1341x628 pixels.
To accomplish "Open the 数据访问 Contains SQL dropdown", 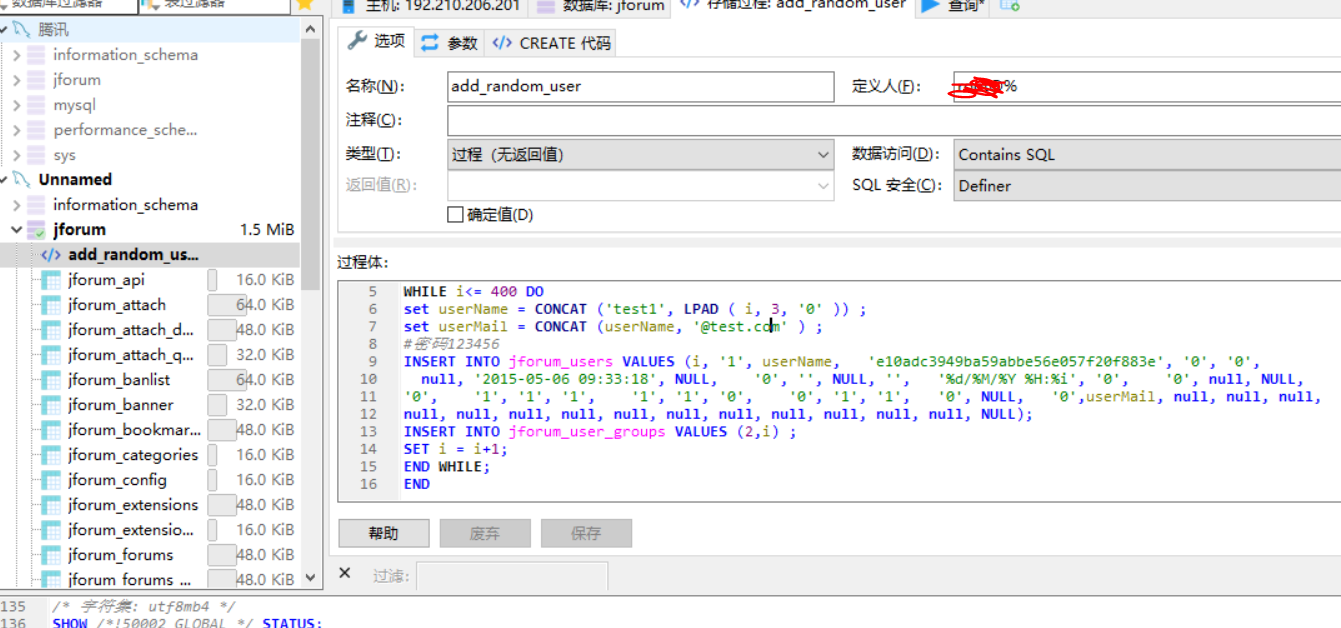I will (1147, 154).
